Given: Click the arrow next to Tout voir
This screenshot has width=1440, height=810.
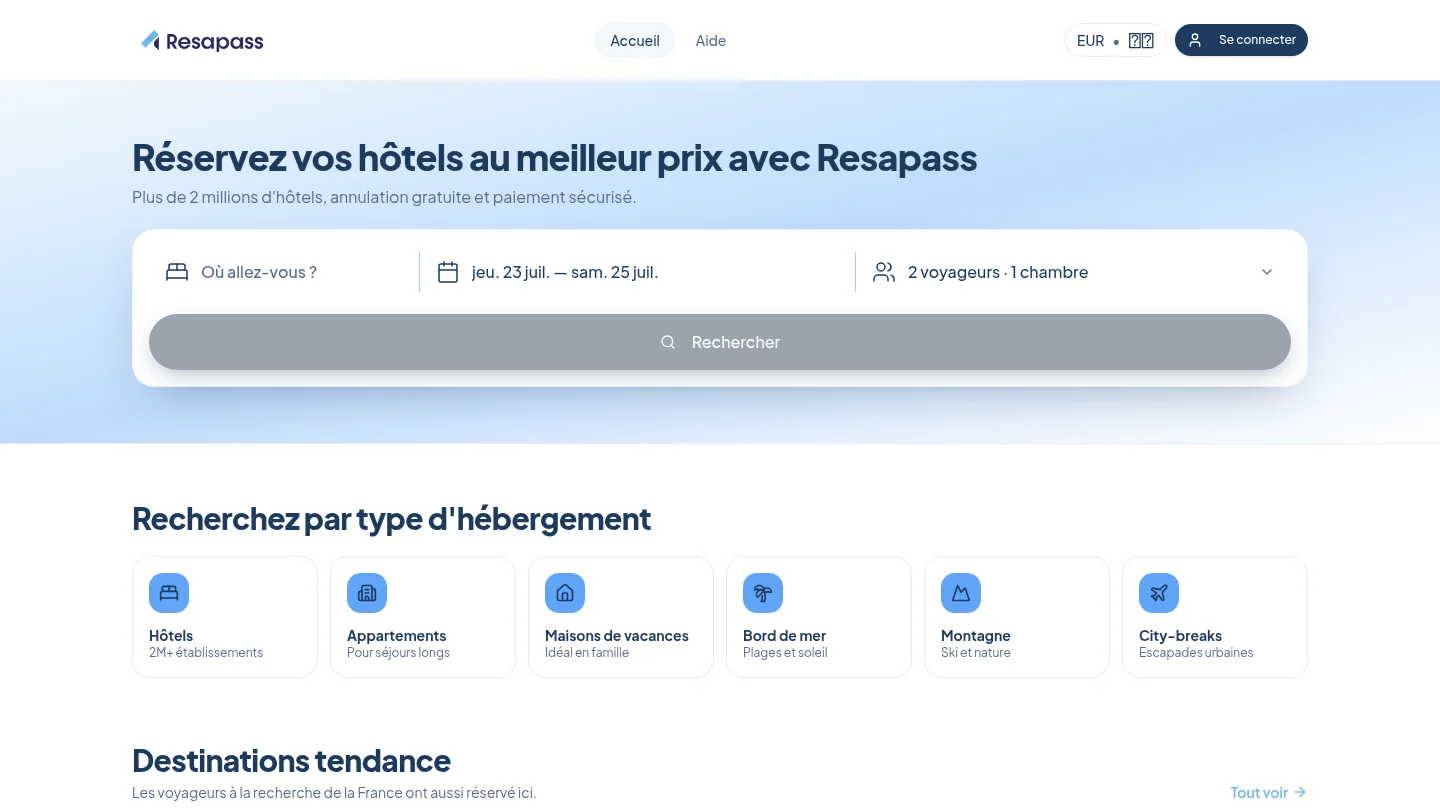Looking at the screenshot, I should point(1300,793).
